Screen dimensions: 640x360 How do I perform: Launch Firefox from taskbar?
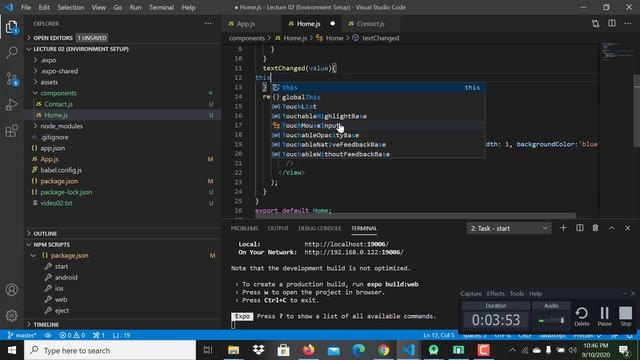[309, 350]
